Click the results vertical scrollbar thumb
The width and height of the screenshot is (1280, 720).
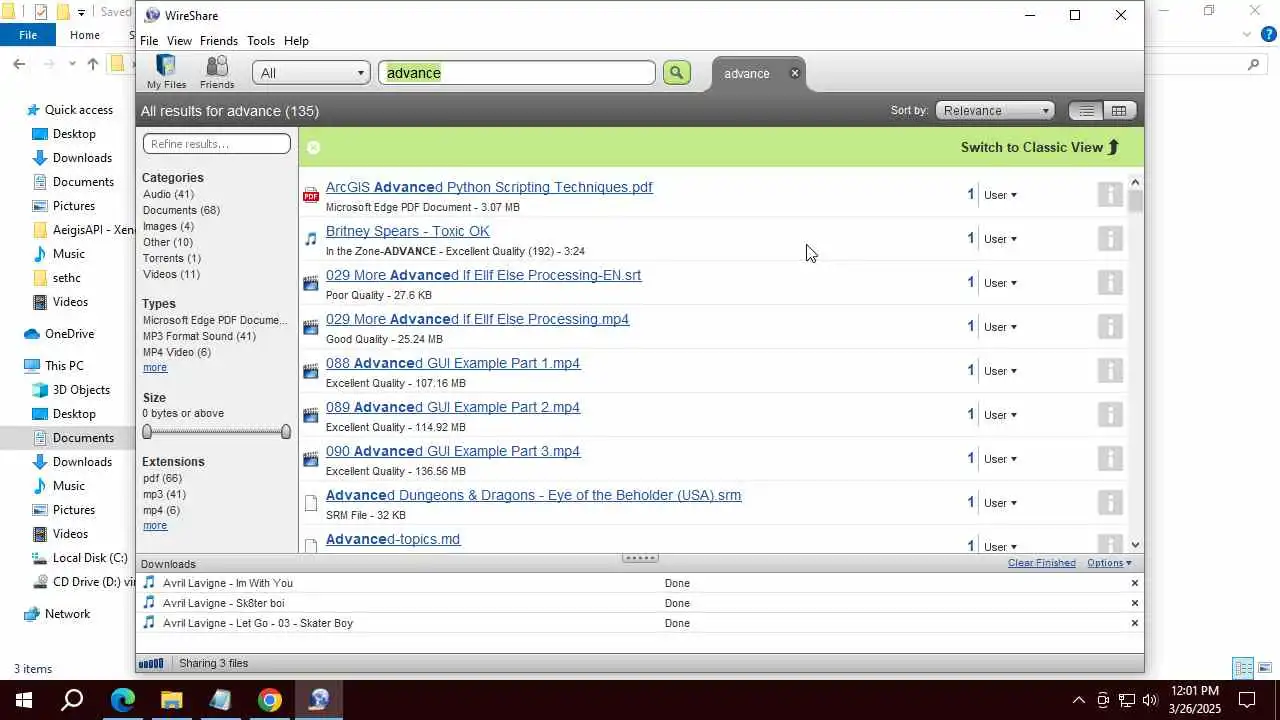tap(1135, 201)
